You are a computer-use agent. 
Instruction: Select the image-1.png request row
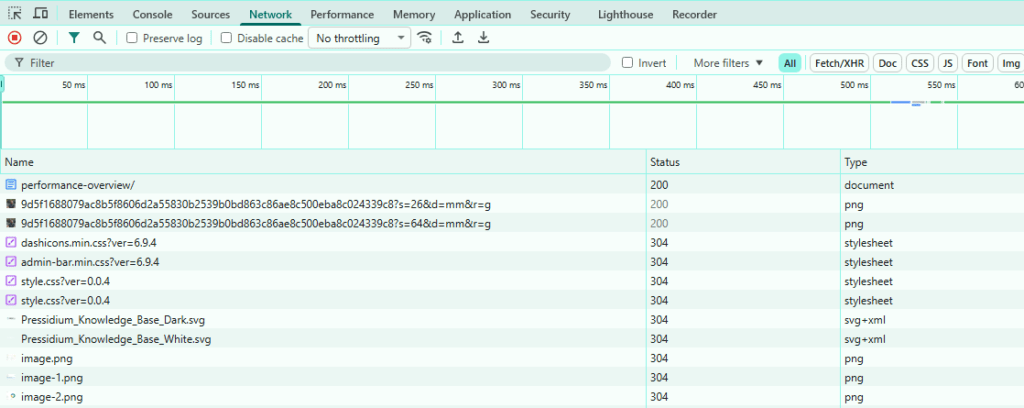(x=512, y=378)
